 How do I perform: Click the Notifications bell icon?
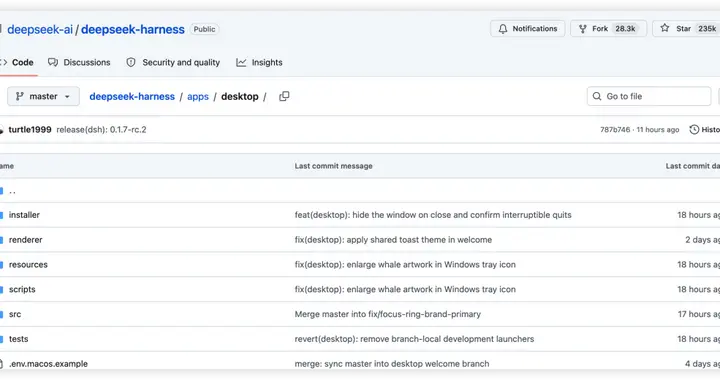503,29
